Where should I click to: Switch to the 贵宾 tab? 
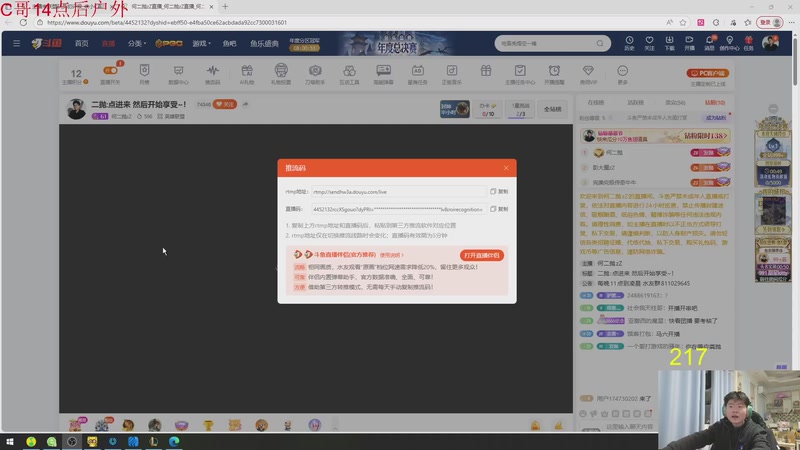tap(675, 103)
